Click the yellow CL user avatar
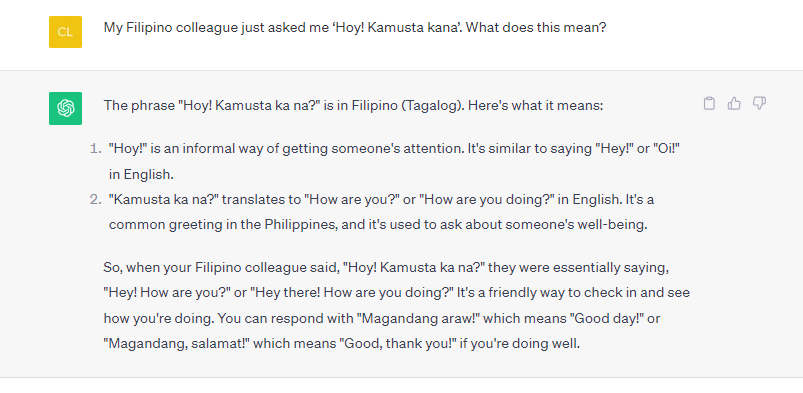The width and height of the screenshot is (803, 393). (65, 32)
